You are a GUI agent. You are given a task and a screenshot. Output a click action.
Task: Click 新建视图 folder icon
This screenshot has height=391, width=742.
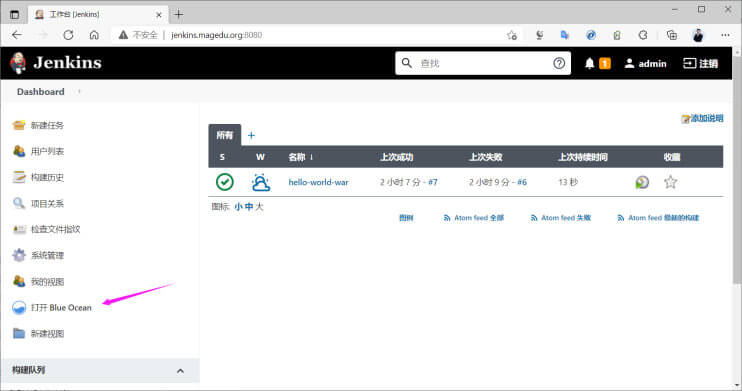[x=19, y=333]
